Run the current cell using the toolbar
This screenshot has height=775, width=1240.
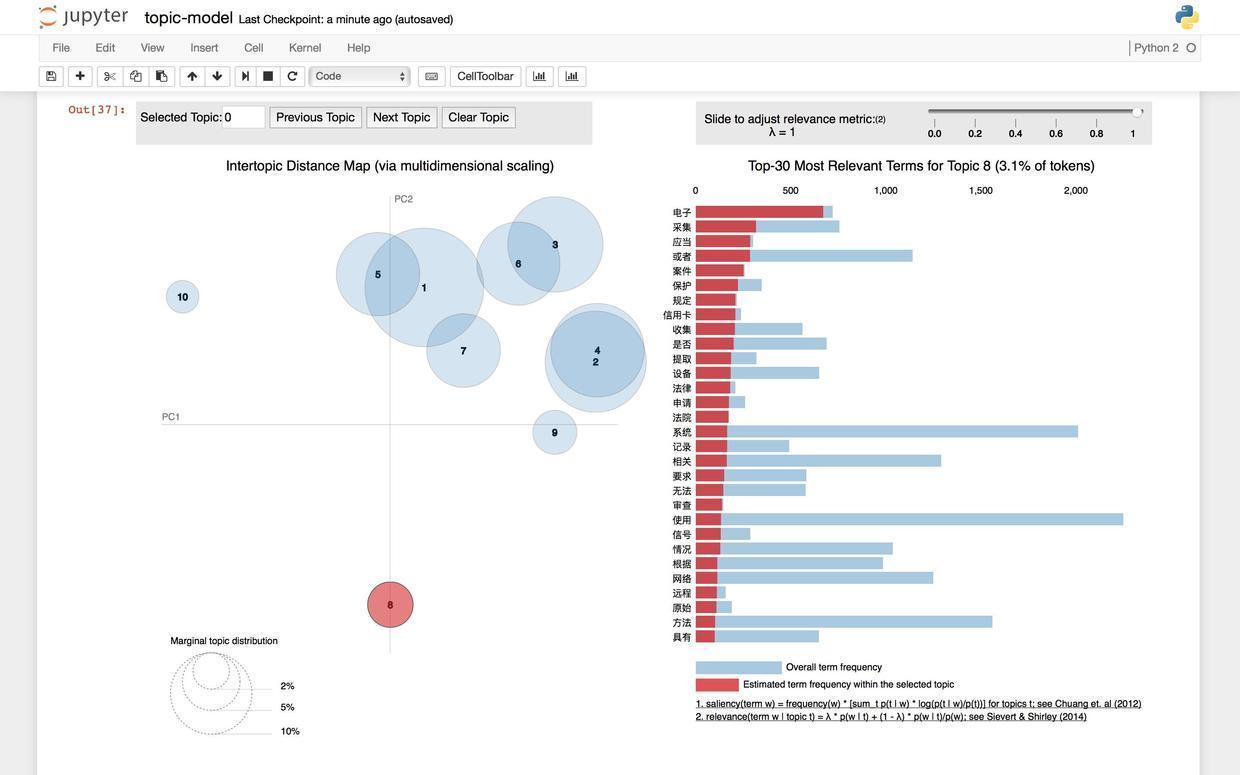click(245, 76)
